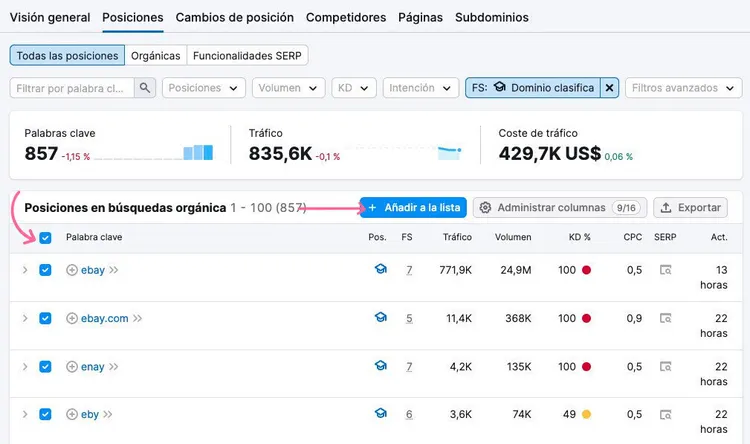Click the Exportar button
Screen dimensions: 750x444
coord(690,208)
